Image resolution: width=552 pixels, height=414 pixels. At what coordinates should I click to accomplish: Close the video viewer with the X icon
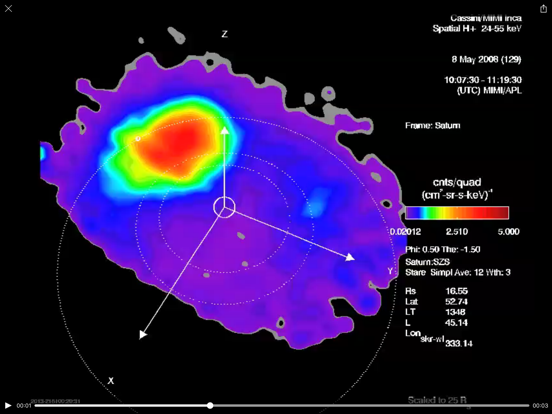click(x=8, y=8)
